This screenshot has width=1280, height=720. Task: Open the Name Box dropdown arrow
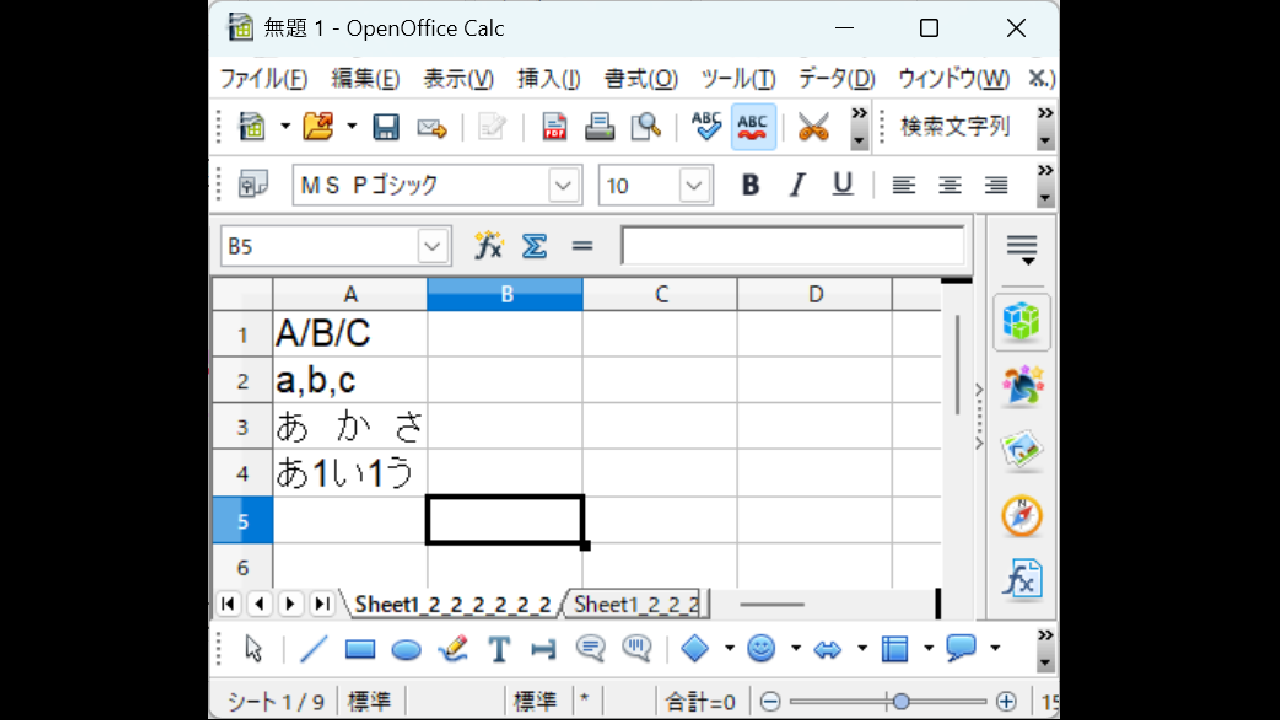coord(432,246)
